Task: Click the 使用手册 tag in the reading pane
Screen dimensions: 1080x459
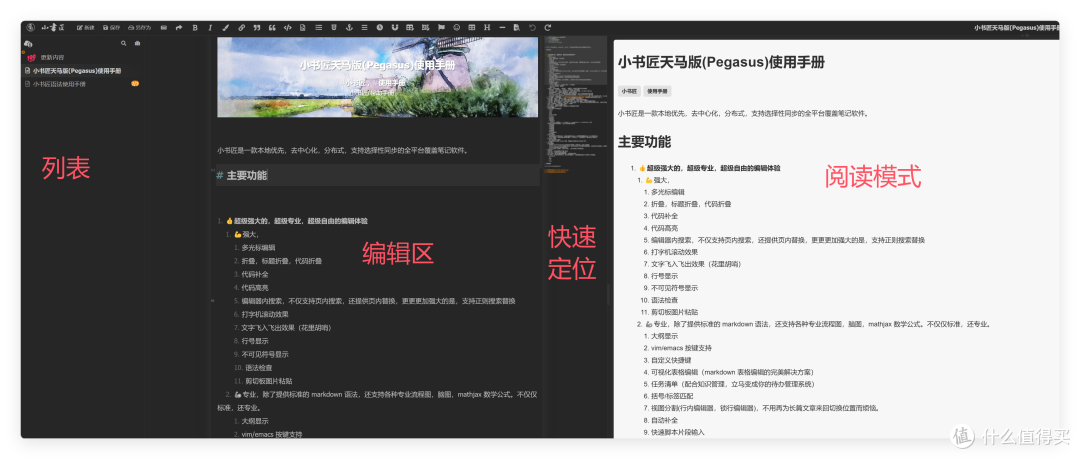Action: coord(657,91)
